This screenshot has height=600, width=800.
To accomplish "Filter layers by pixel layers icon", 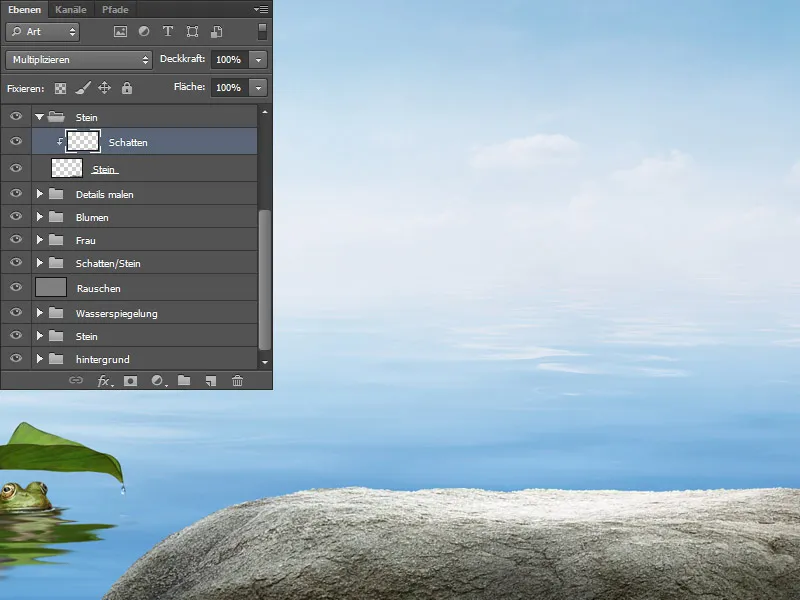I will point(120,32).
